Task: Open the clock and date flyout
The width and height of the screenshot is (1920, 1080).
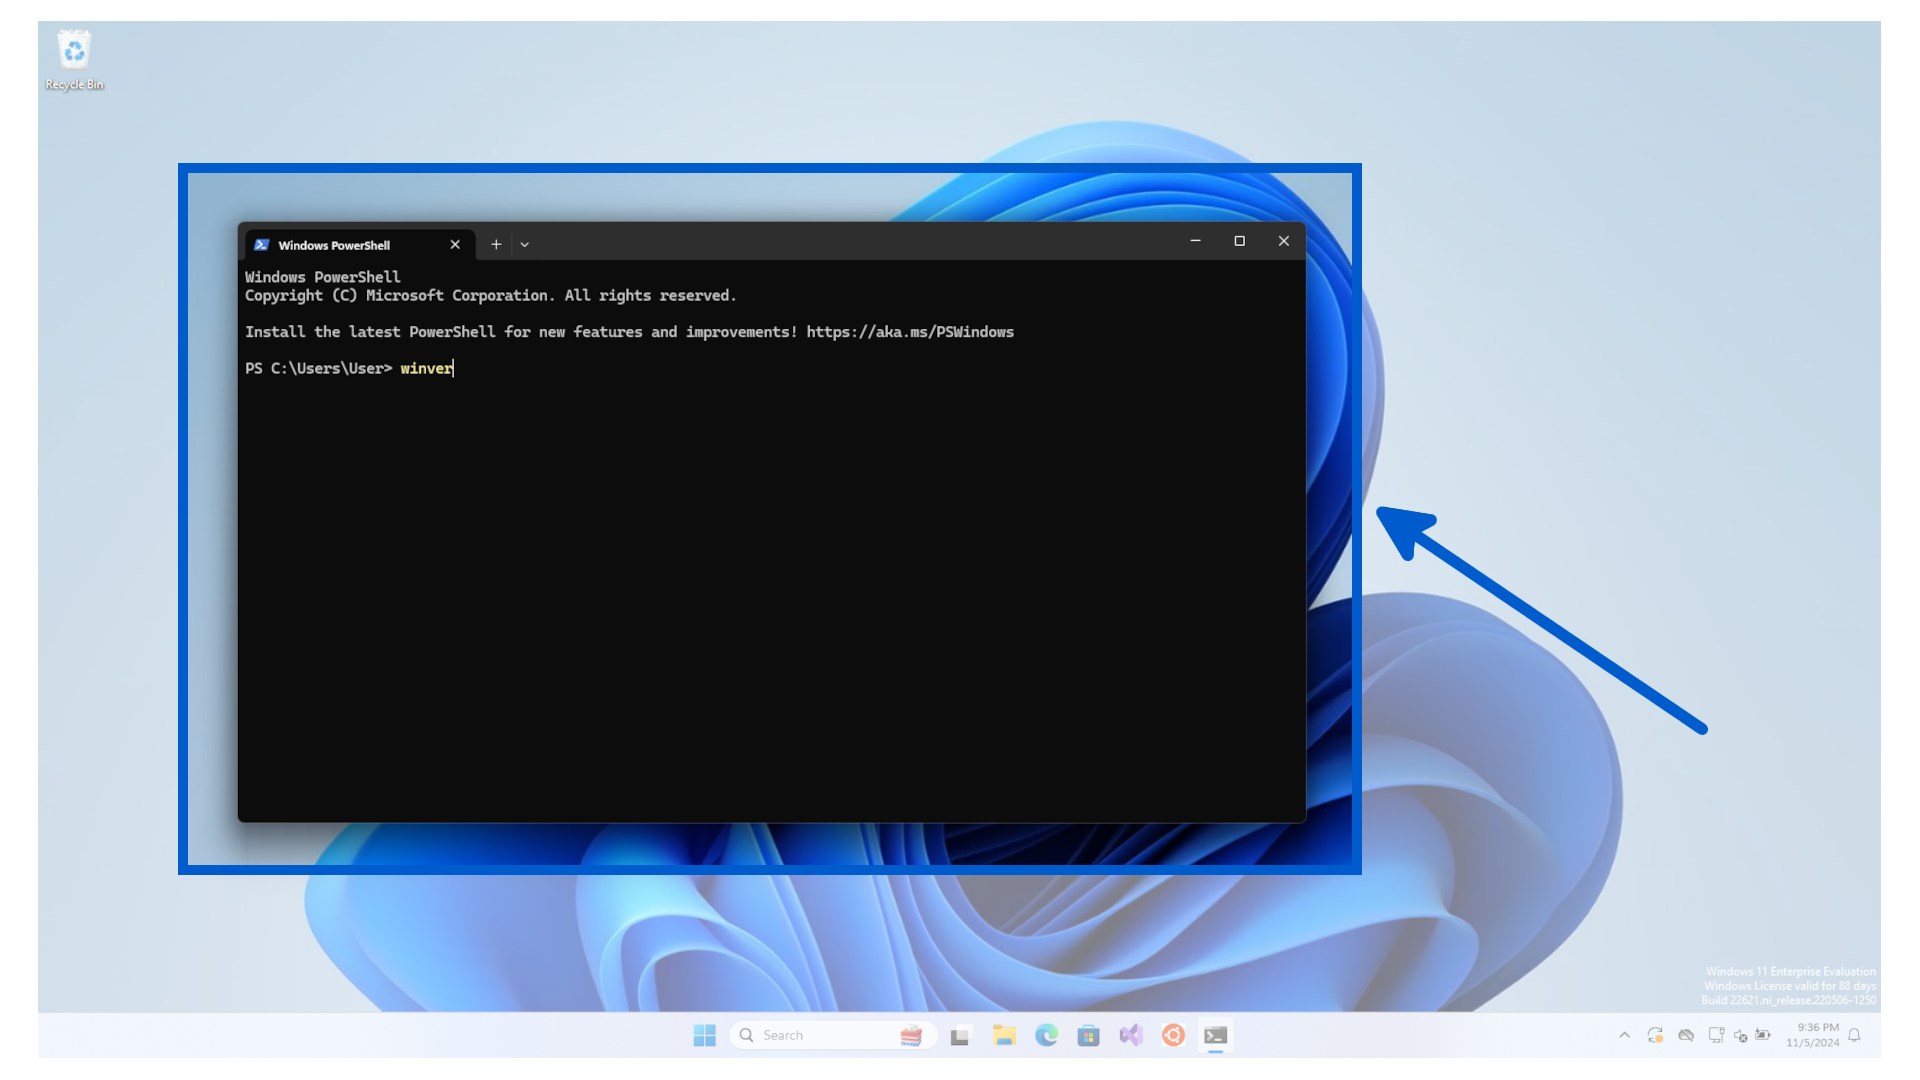Action: [x=1812, y=1035]
